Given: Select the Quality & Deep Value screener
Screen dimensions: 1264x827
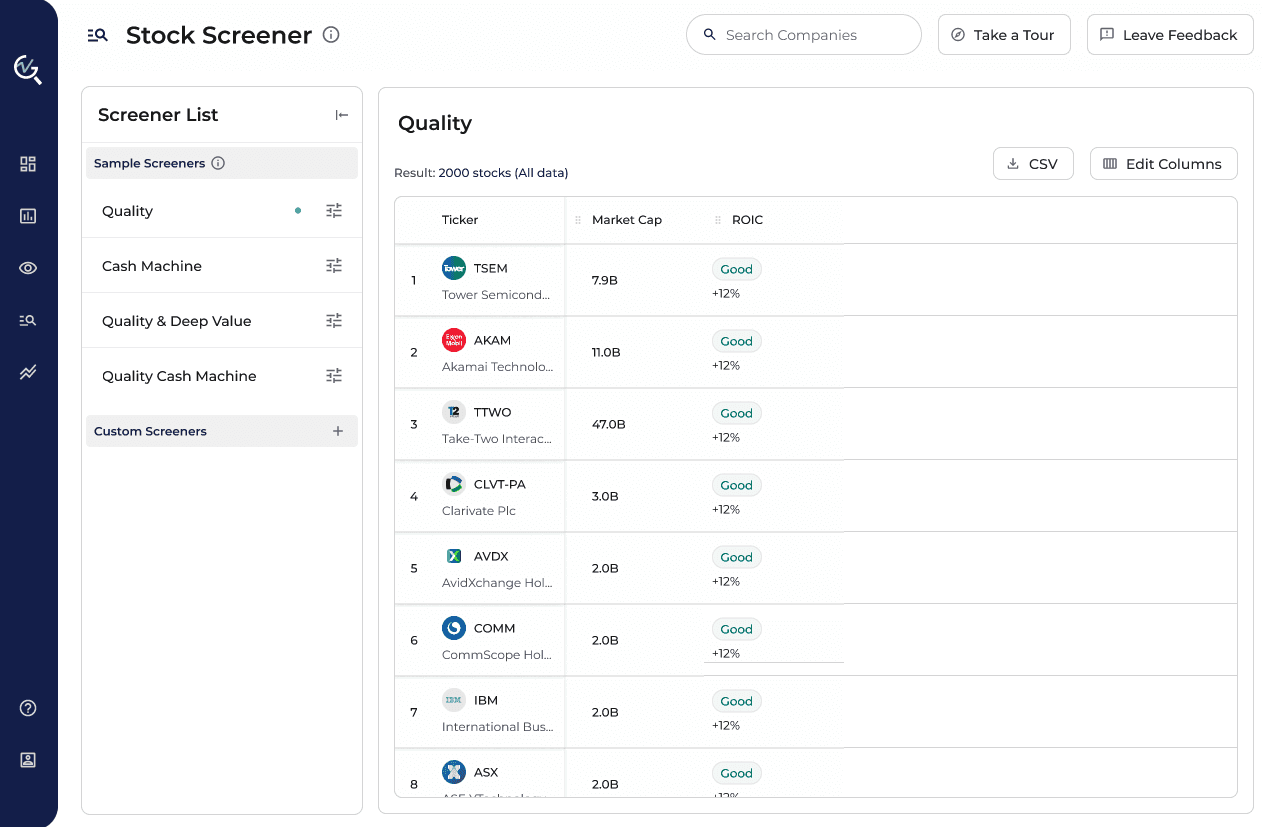Looking at the screenshot, I should [x=222, y=321].
